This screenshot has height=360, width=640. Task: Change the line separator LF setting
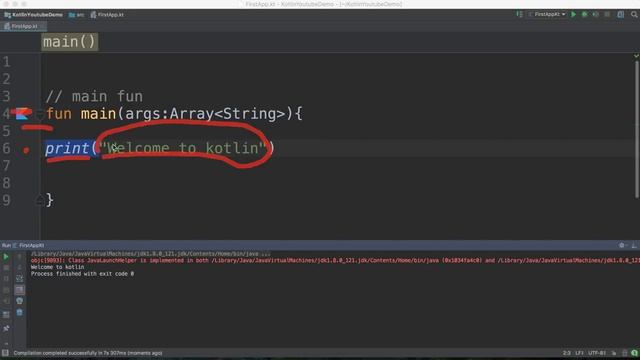click(x=579, y=353)
